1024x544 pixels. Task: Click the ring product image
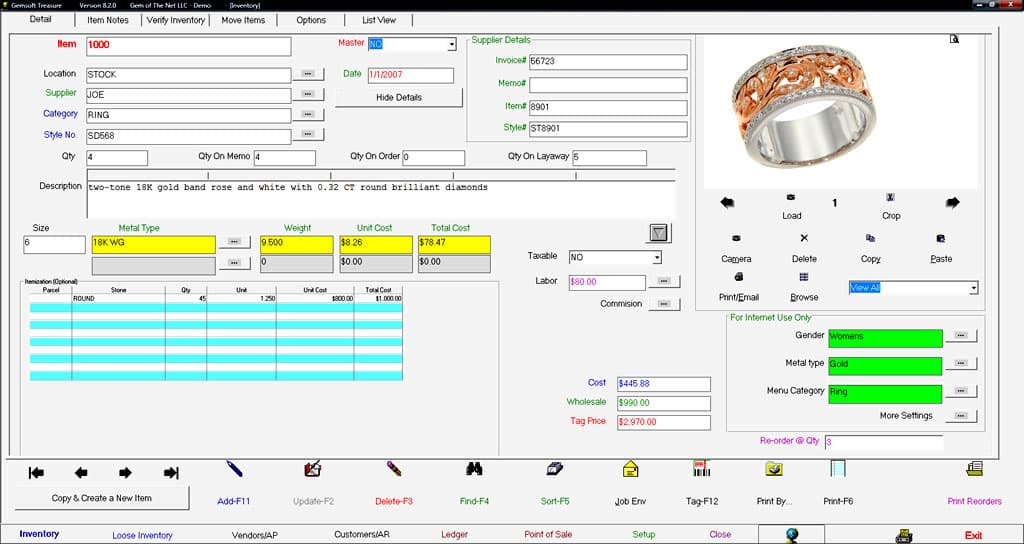(803, 107)
